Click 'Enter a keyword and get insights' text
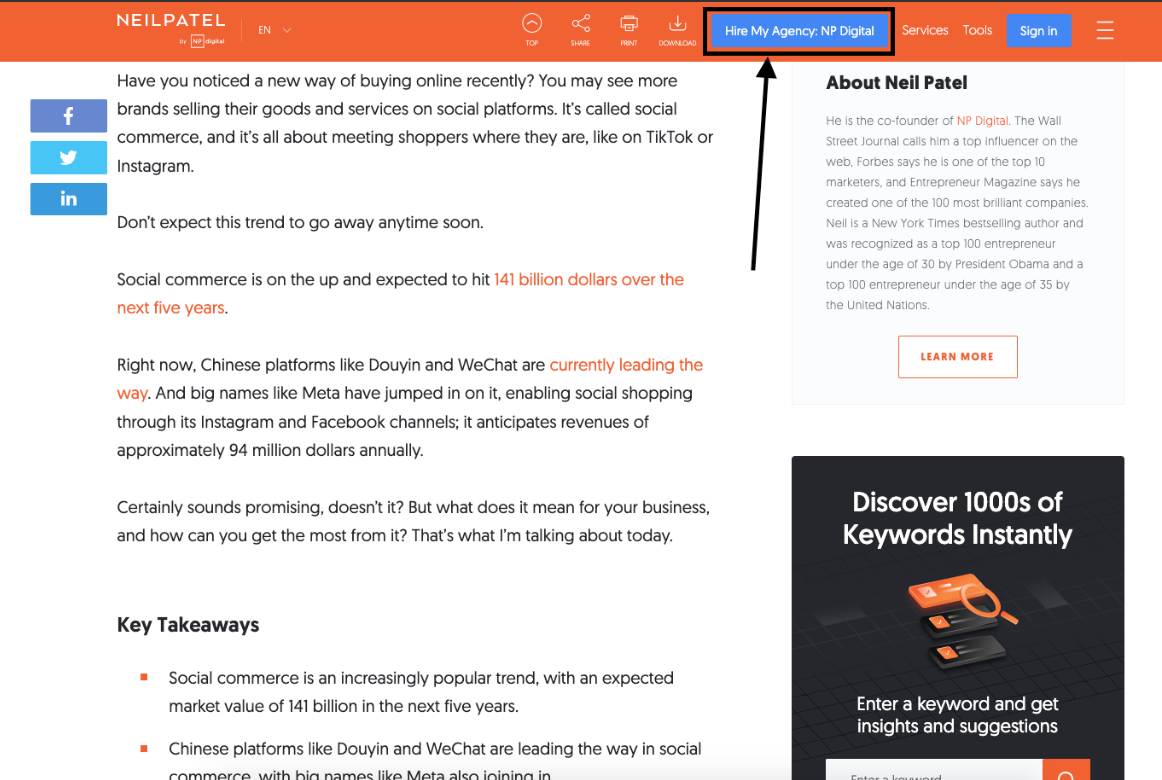The height and width of the screenshot is (780, 1162). click(x=957, y=715)
